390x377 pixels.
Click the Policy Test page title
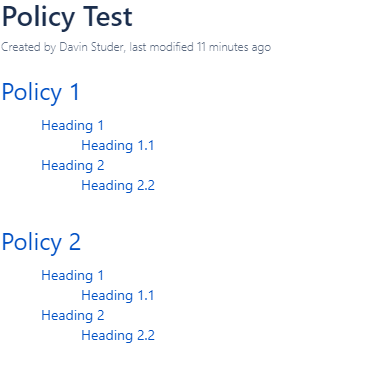coord(67,17)
